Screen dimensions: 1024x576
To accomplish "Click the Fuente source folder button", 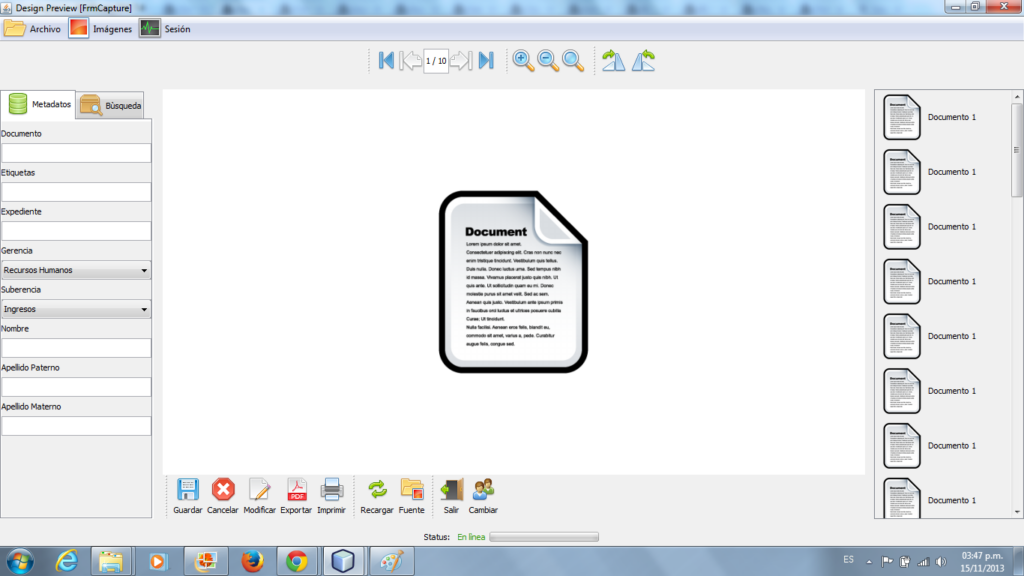I will [x=411, y=490].
